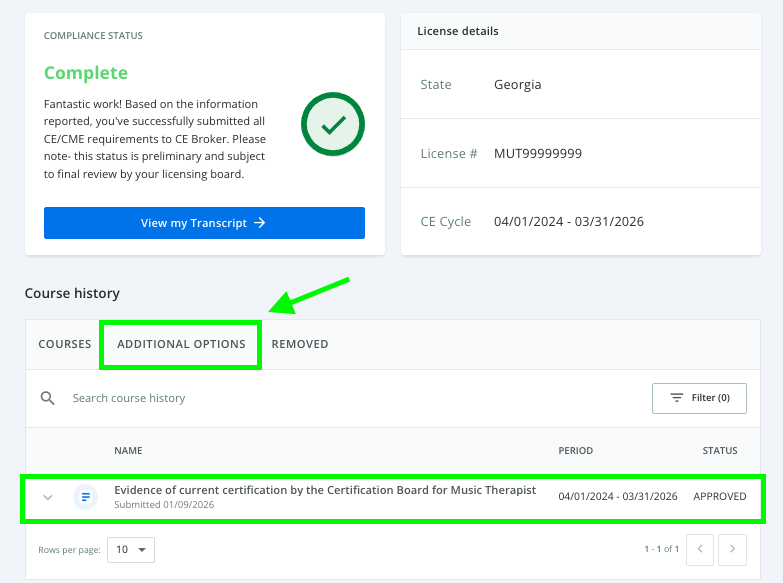The width and height of the screenshot is (783, 583).
Task: Click the Status column header
Action: (719, 451)
